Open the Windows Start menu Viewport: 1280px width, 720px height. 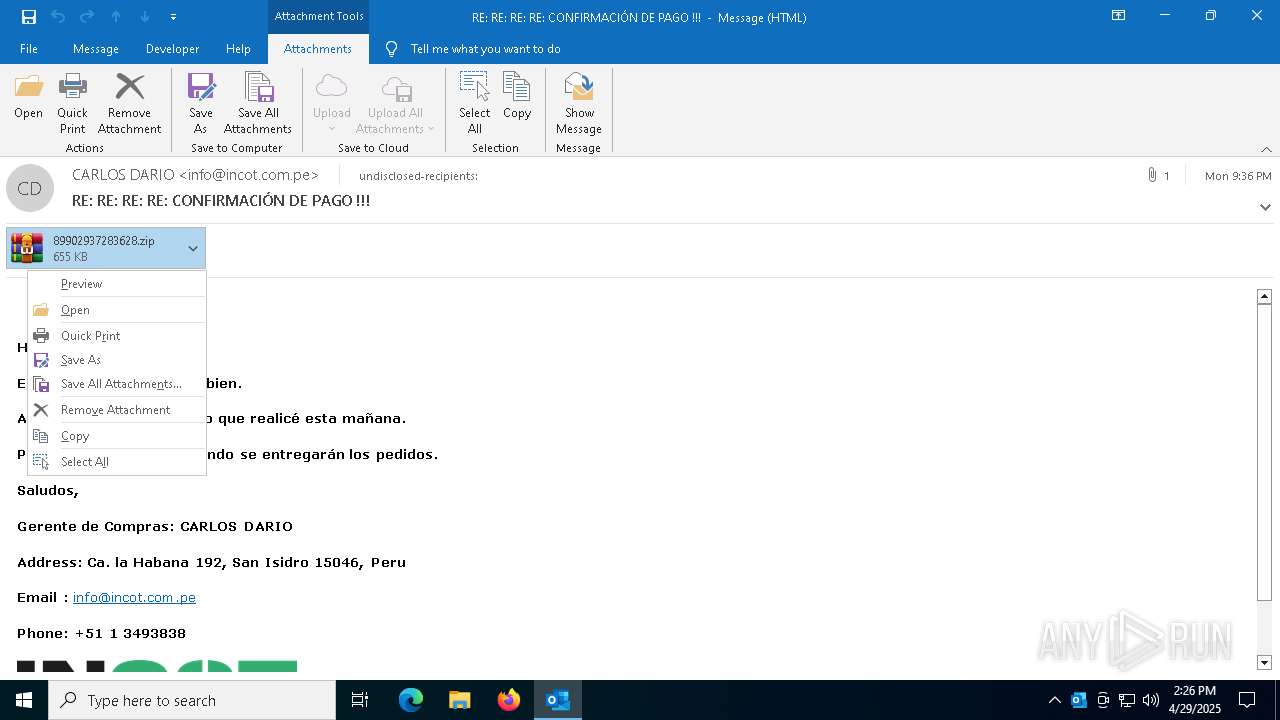(24, 700)
